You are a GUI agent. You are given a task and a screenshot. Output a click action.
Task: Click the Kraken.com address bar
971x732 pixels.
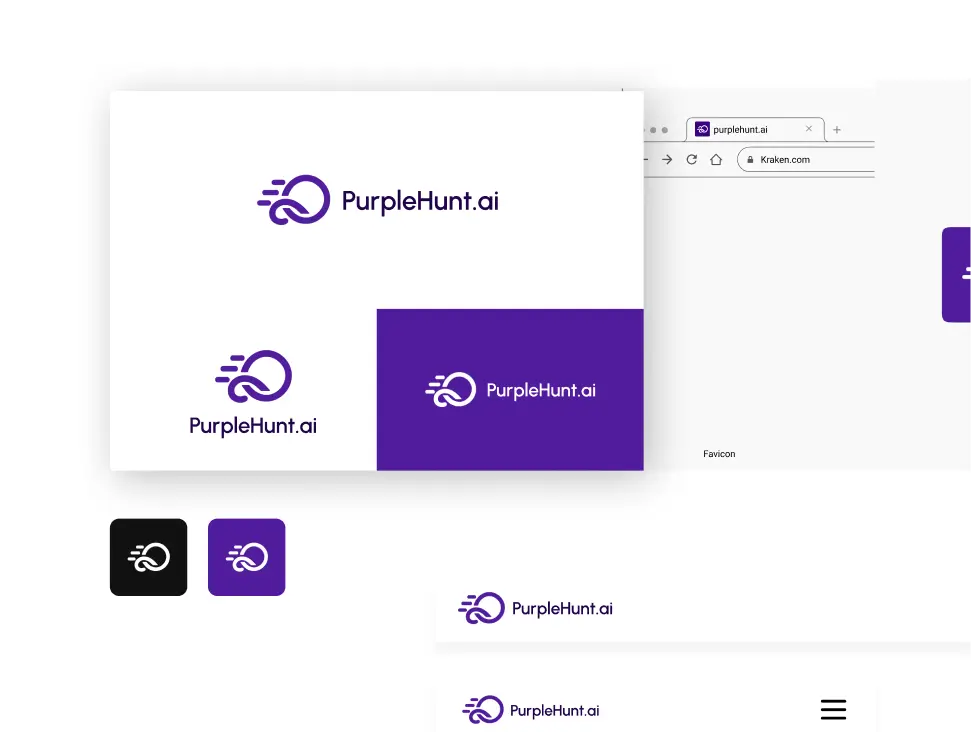tap(810, 160)
